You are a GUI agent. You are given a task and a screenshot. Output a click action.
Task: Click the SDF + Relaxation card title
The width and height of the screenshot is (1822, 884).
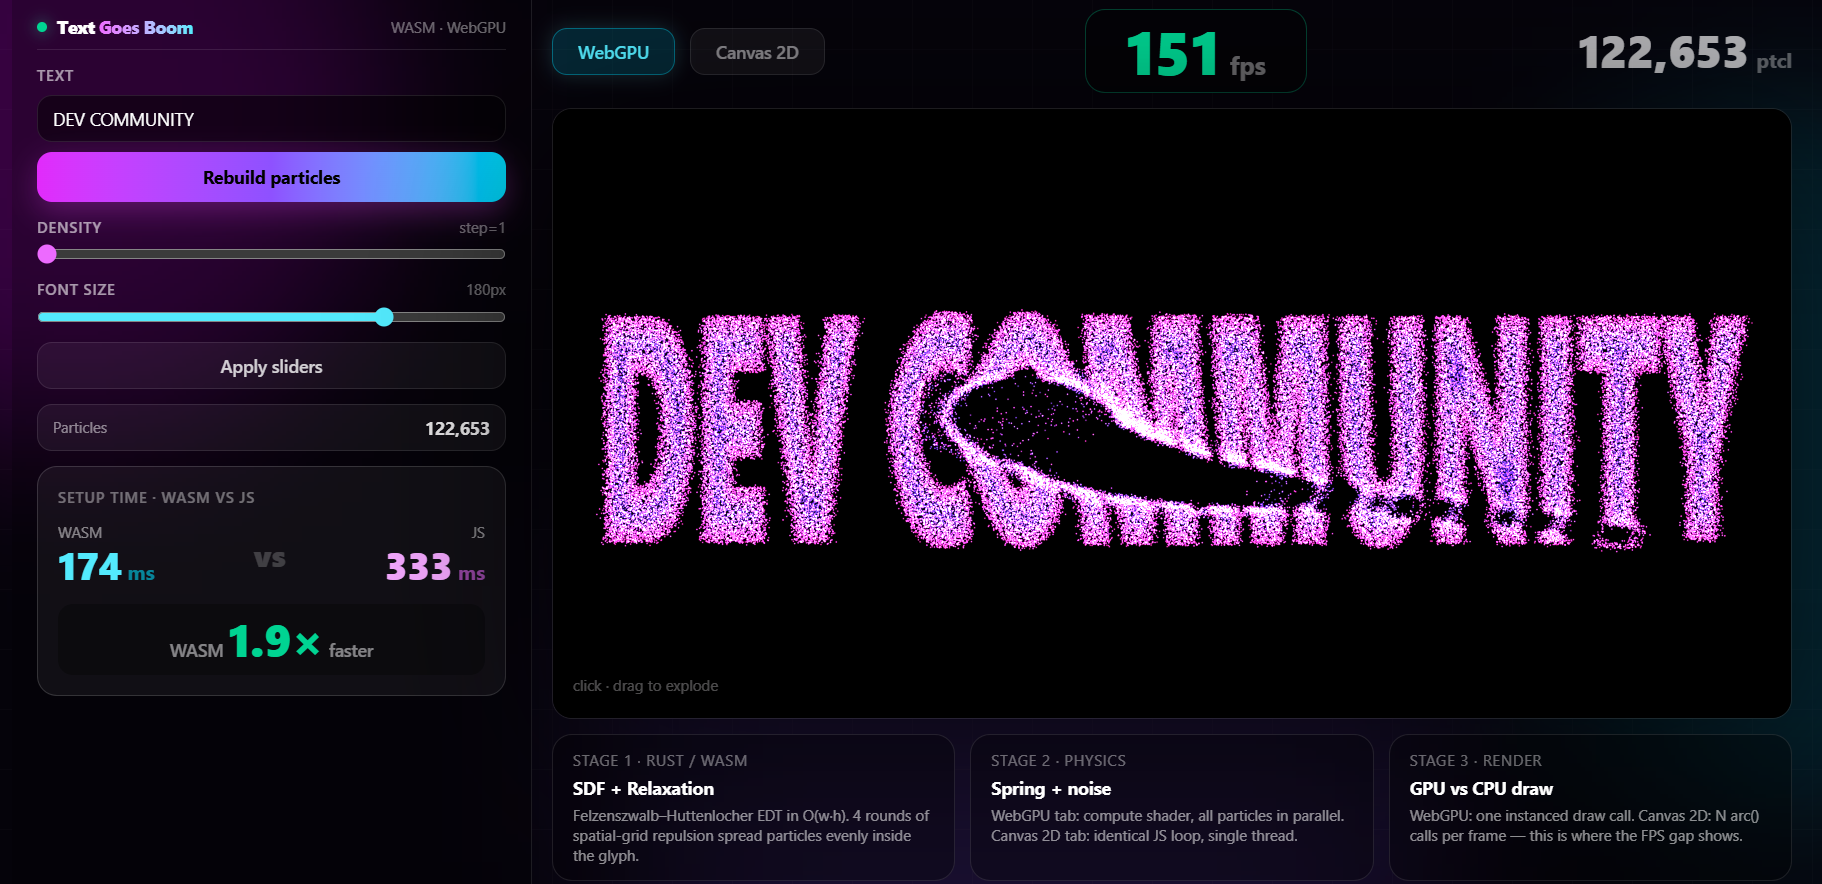[x=643, y=789]
